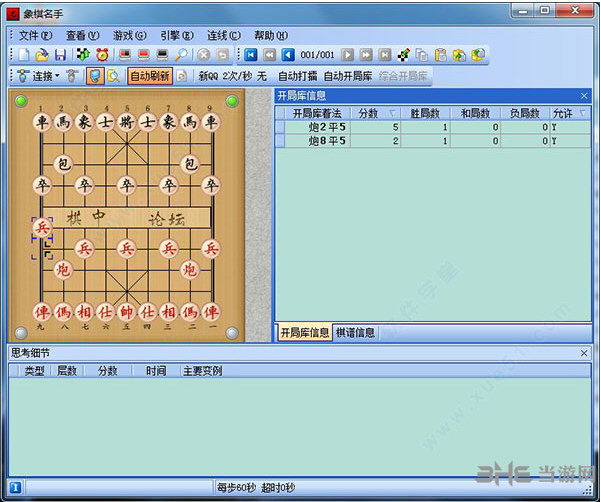The image size is (601, 502).
Task: Open a game file with folder icon
Action: coord(42,55)
